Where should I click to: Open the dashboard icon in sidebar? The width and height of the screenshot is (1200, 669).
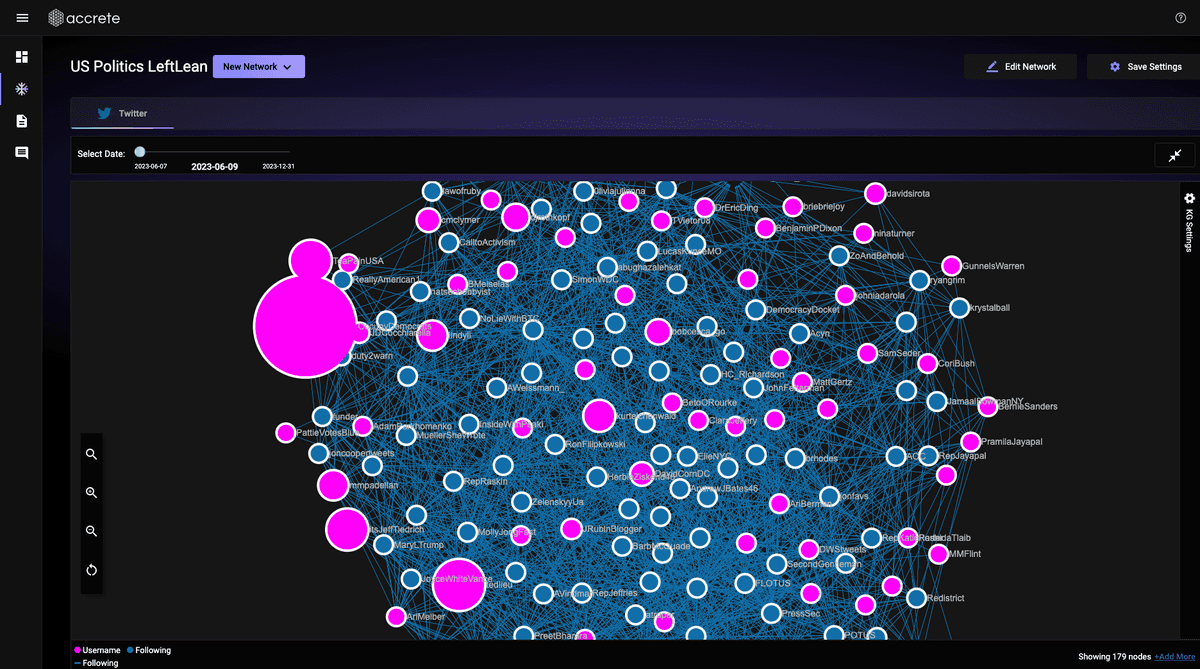click(22, 57)
